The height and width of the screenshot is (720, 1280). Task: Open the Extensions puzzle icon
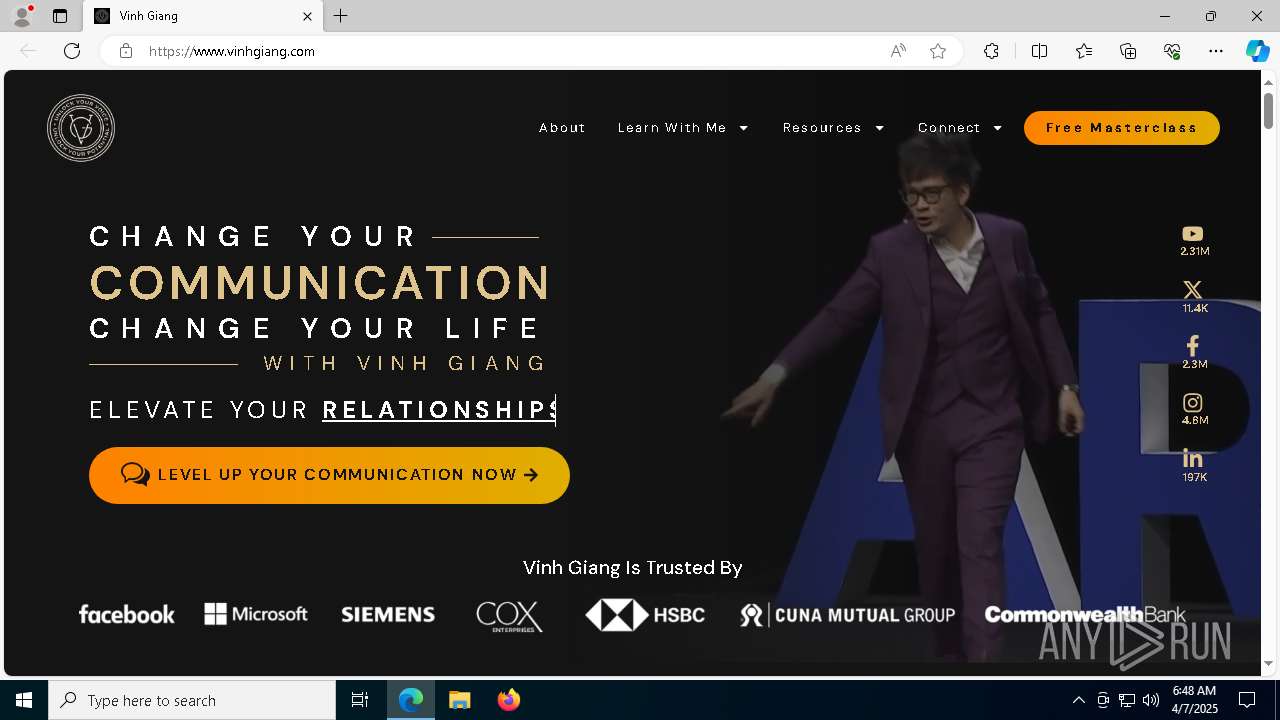click(x=991, y=51)
